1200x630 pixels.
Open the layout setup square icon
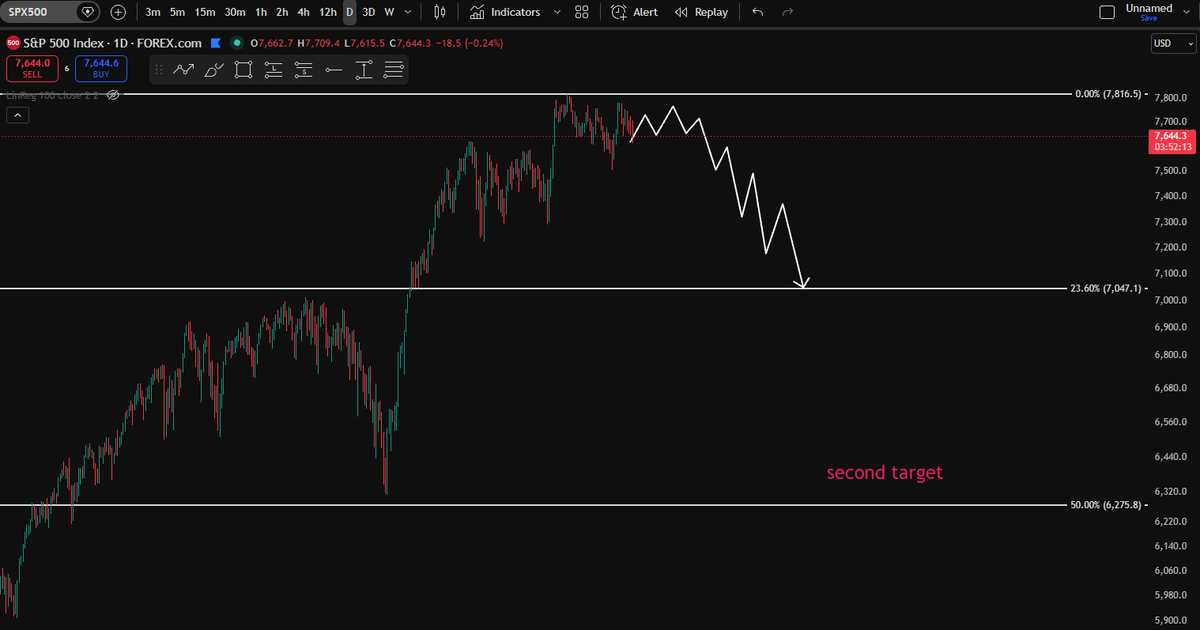(x=1107, y=12)
